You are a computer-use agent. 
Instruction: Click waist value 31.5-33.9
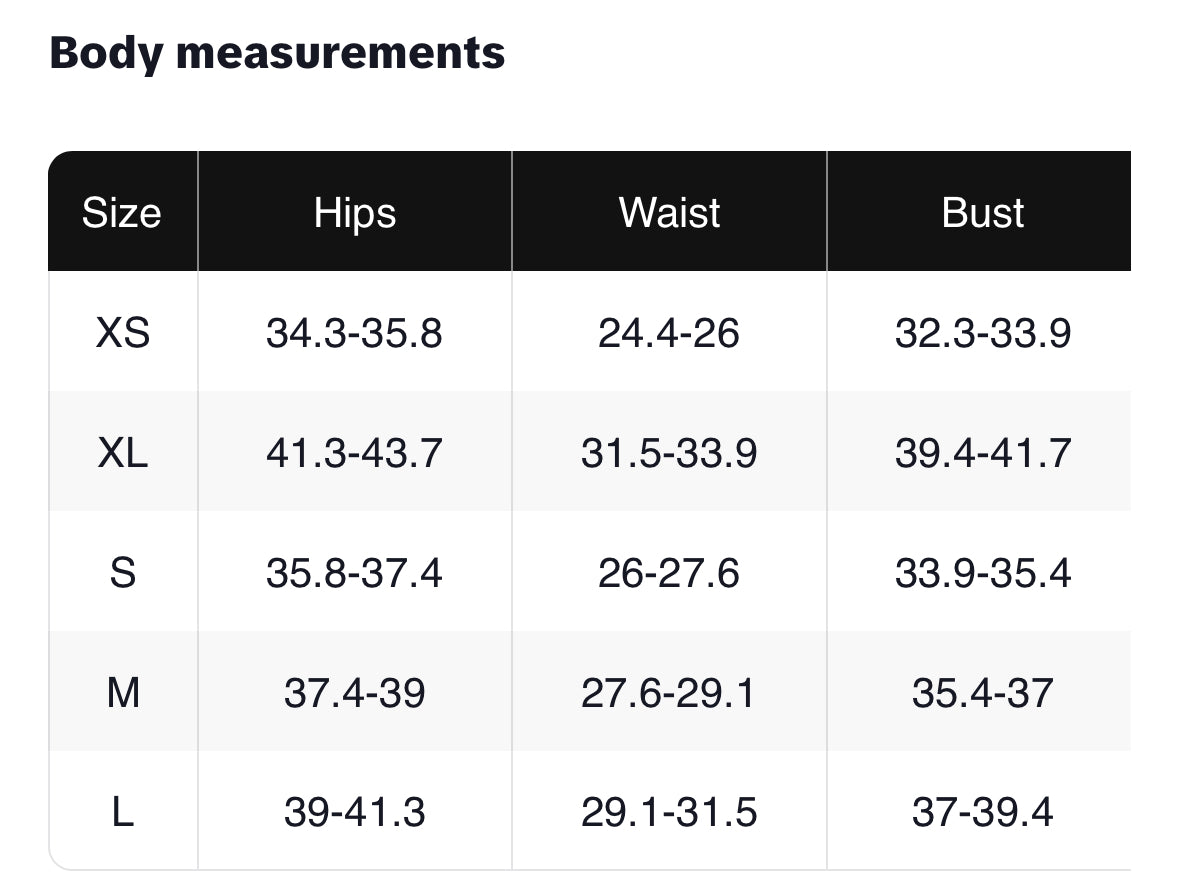pos(669,453)
